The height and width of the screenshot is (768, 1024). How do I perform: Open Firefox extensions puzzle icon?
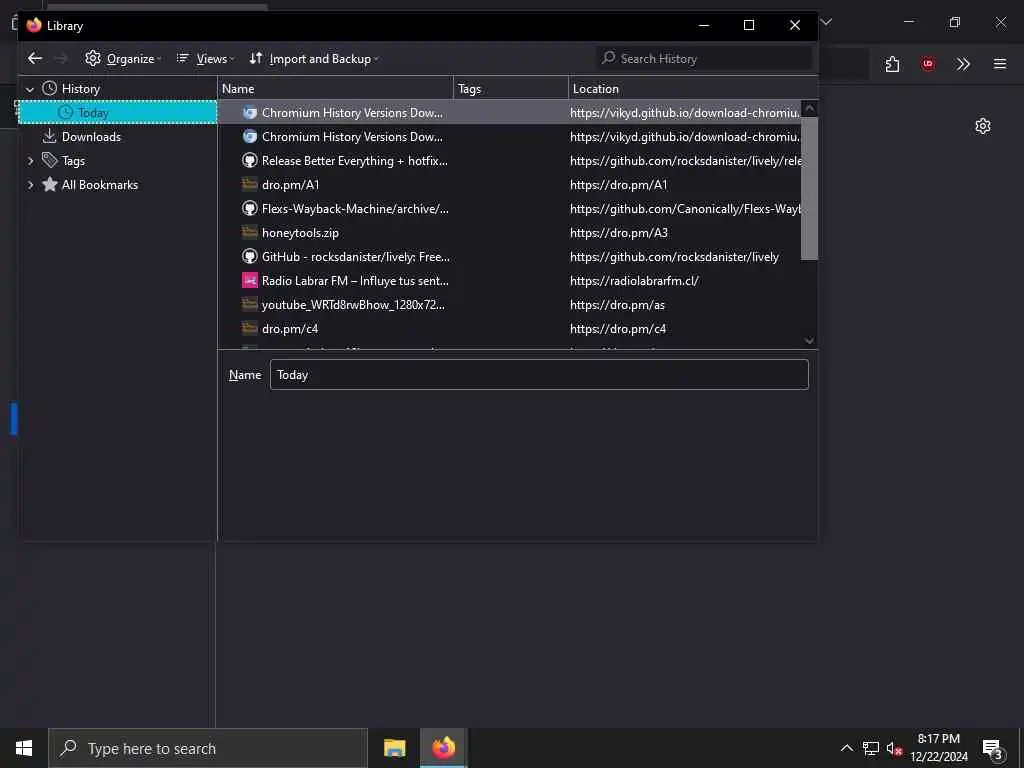[892, 64]
